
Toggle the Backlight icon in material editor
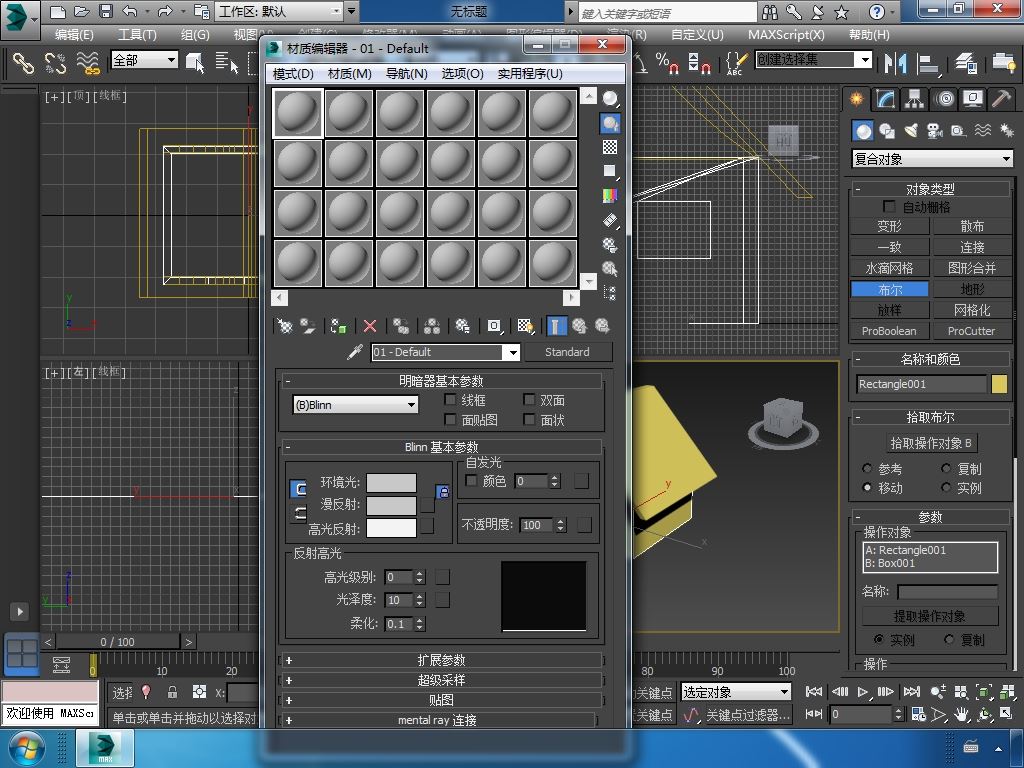pos(610,123)
